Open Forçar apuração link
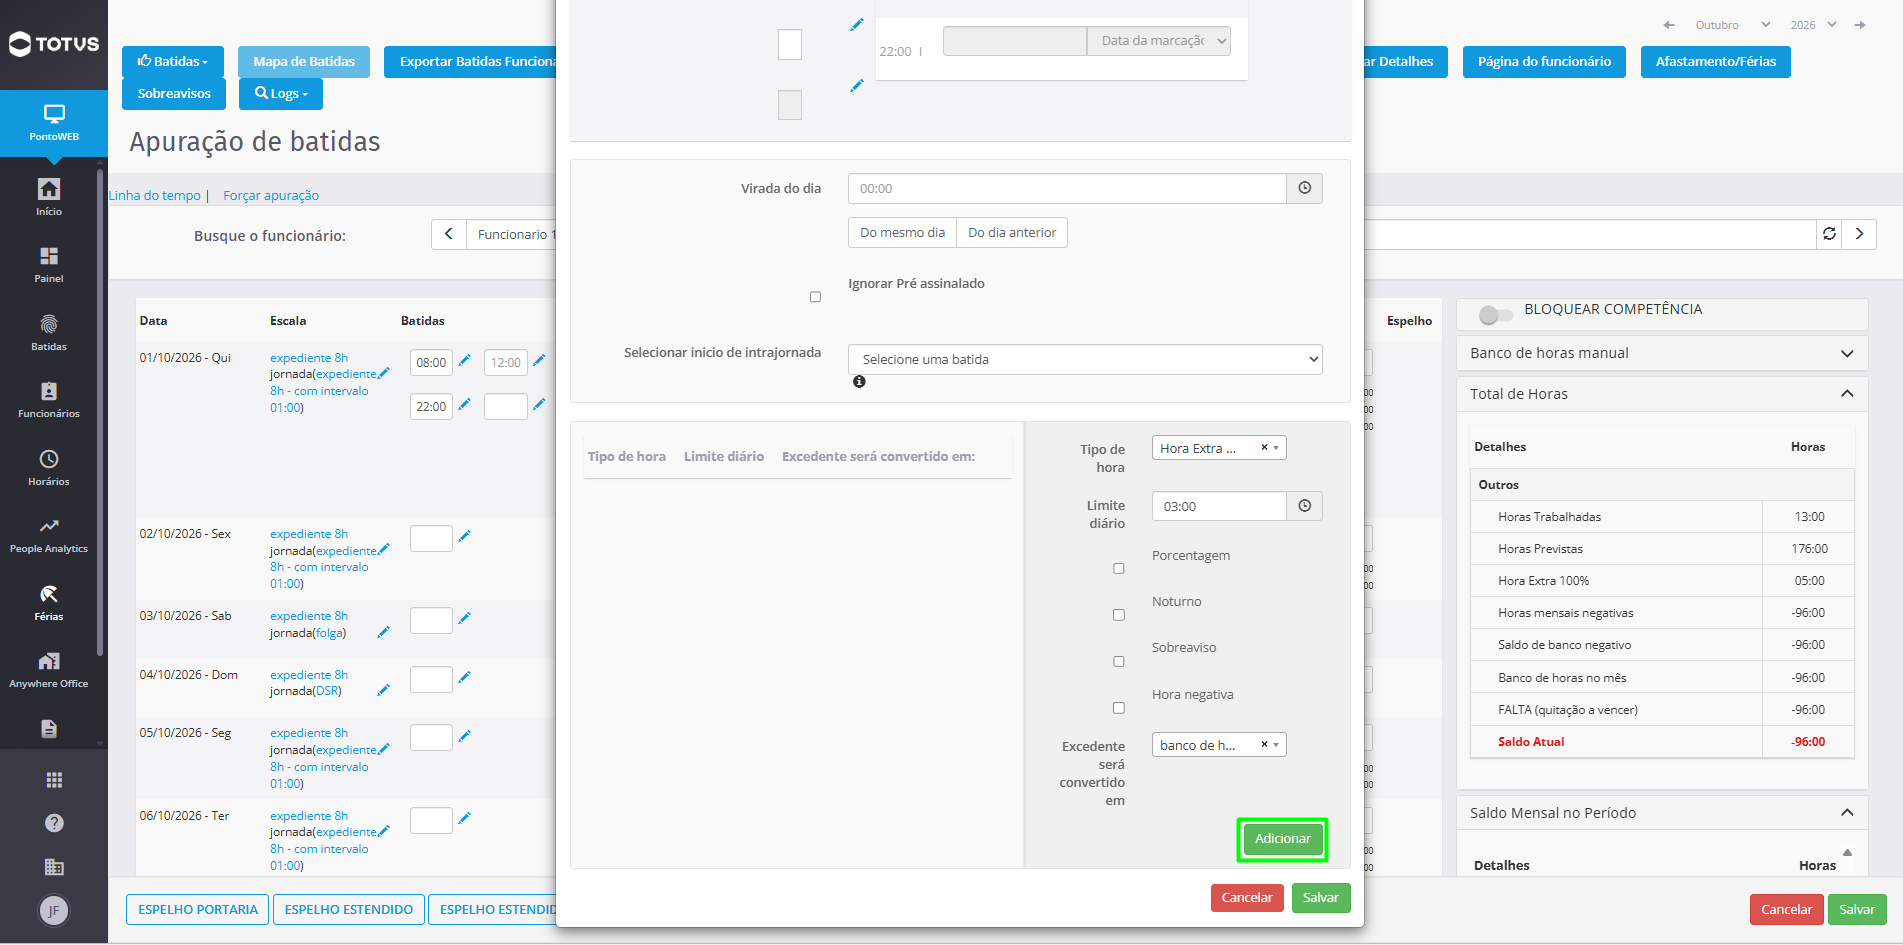This screenshot has height=945, width=1903. point(271,196)
